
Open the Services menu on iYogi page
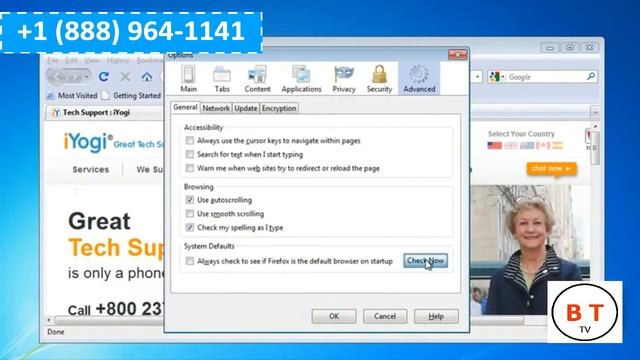(91, 170)
